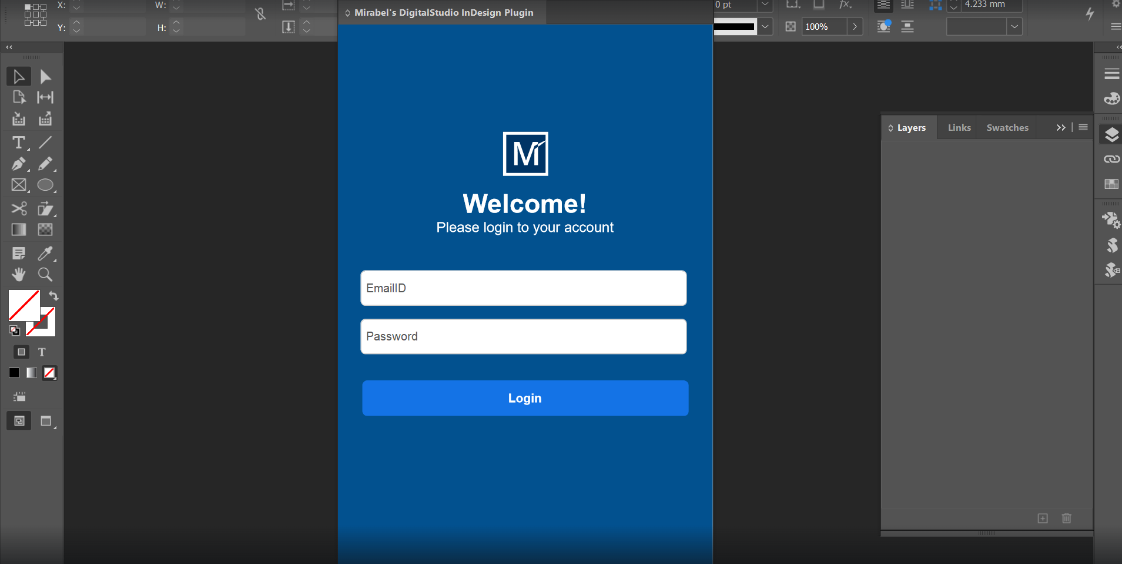This screenshot has width=1122, height=564.
Task: Select the Page tool
Action: [x=19, y=97]
